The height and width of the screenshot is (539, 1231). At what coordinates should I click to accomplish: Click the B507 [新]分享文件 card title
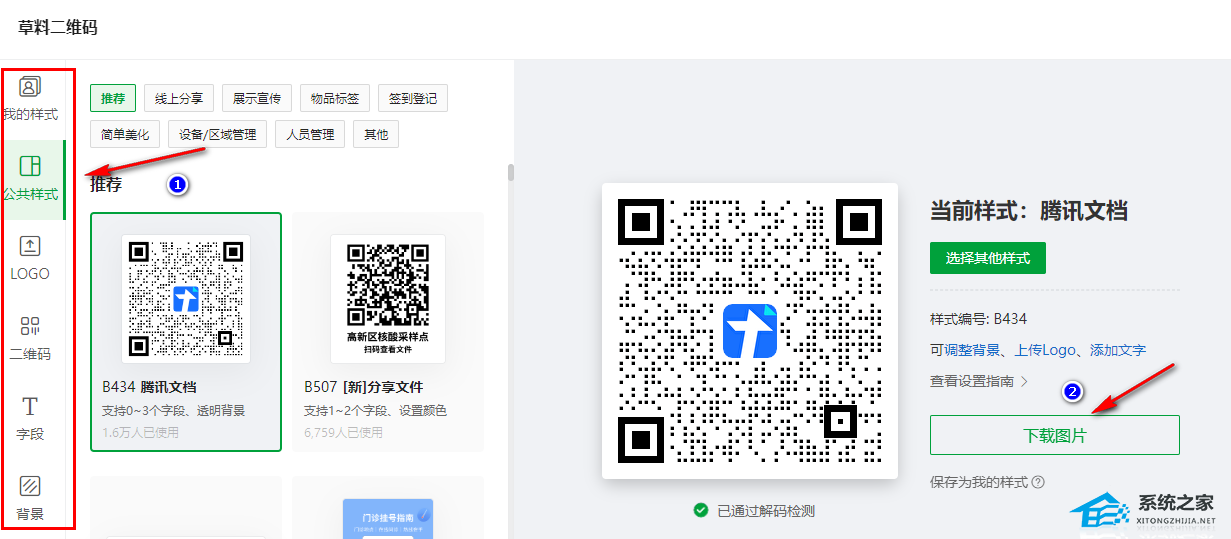(x=363, y=387)
